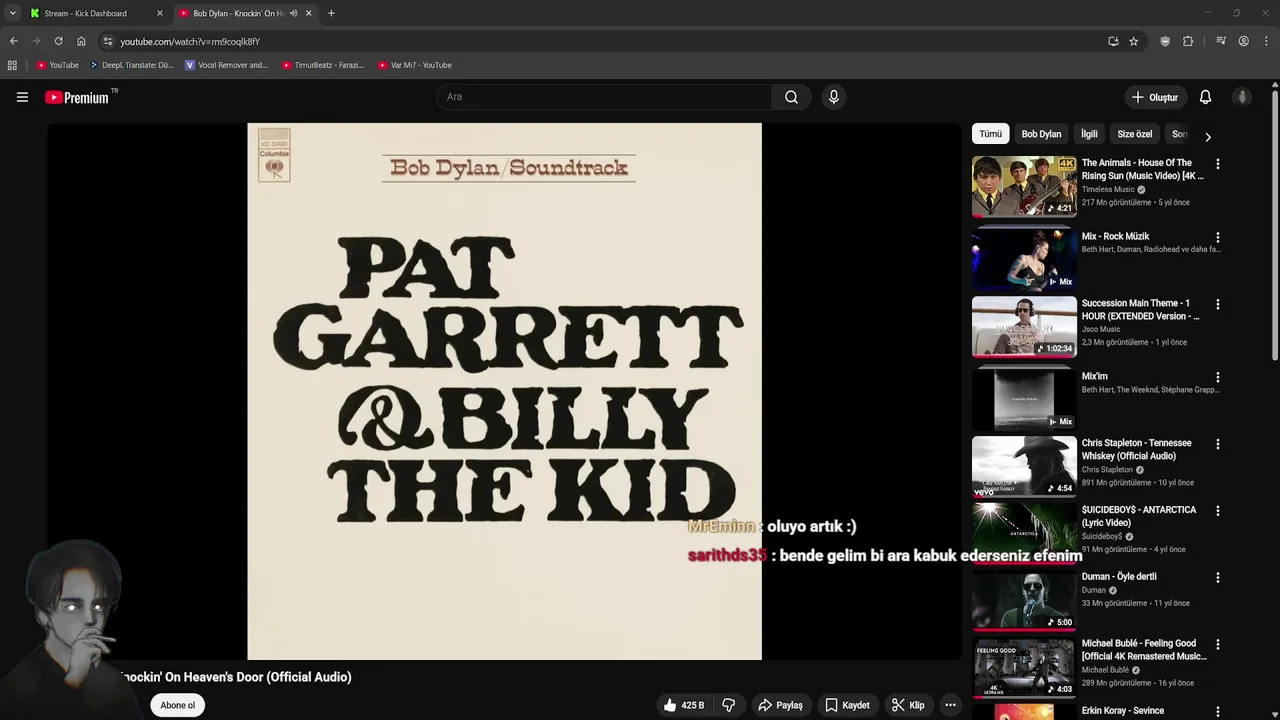Open the apps grid in bookmarks bar
This screenshot has width=1280, height=720.
[x=12, y=65]
